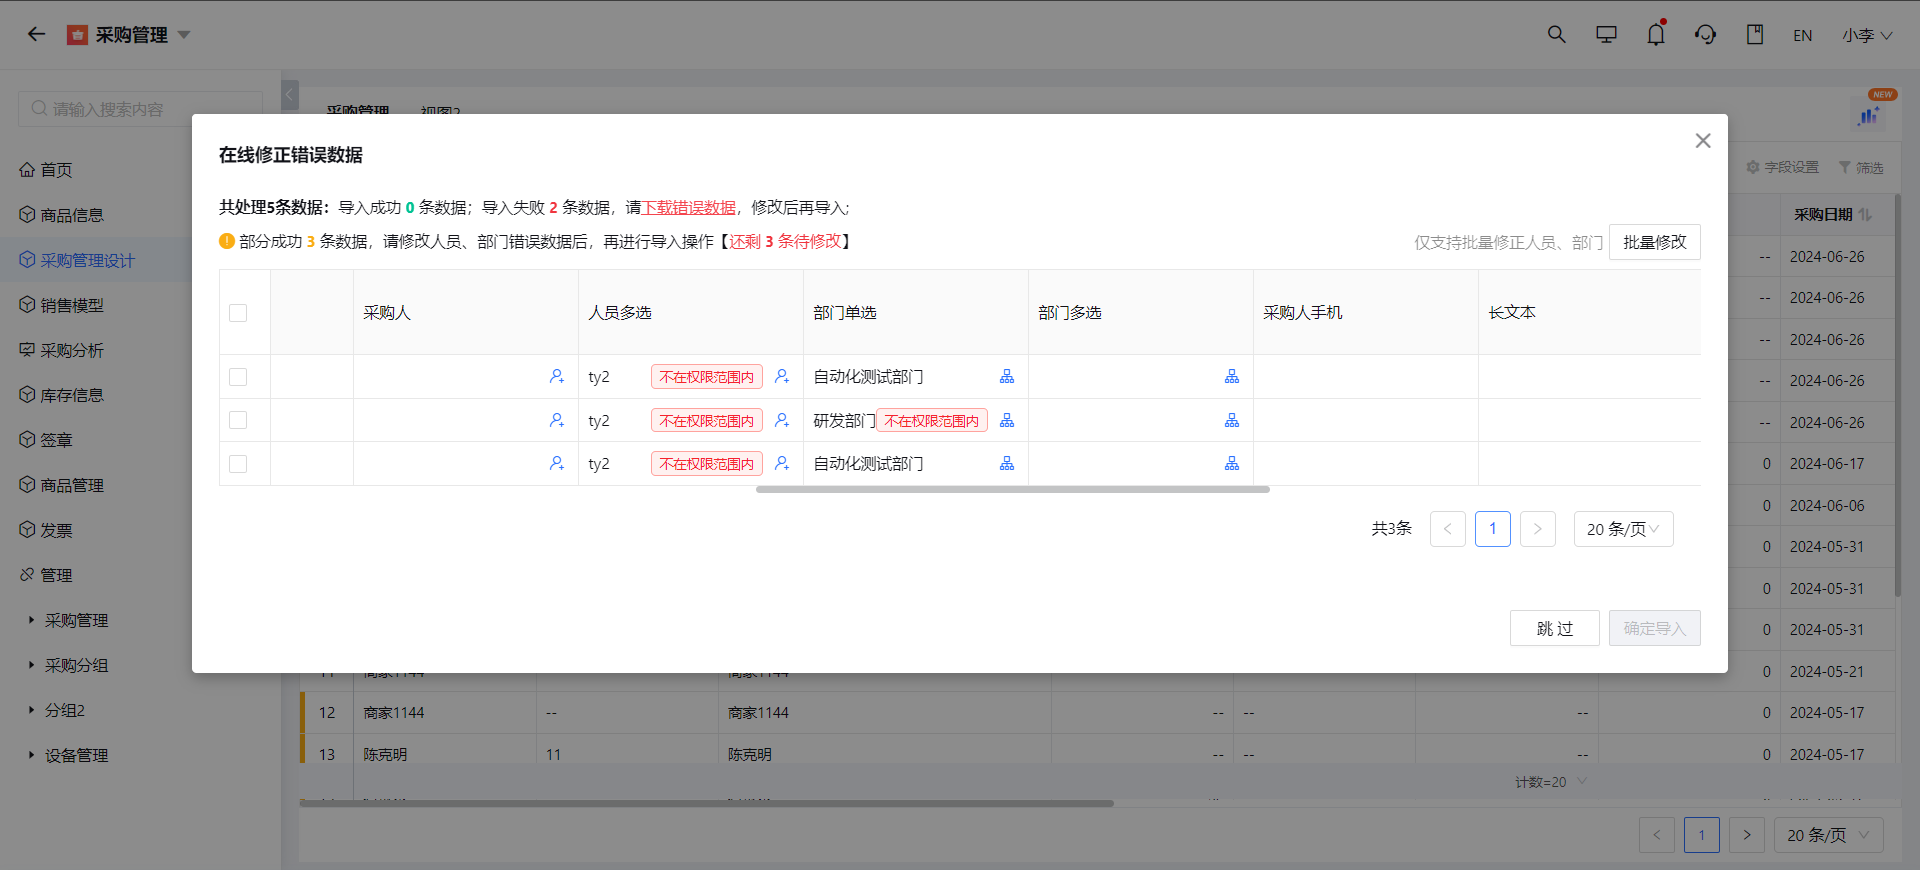Viewport: 1920px width, 870px height.
Task: Expand 采购管理 tree group
Action: tap(31, 620)
